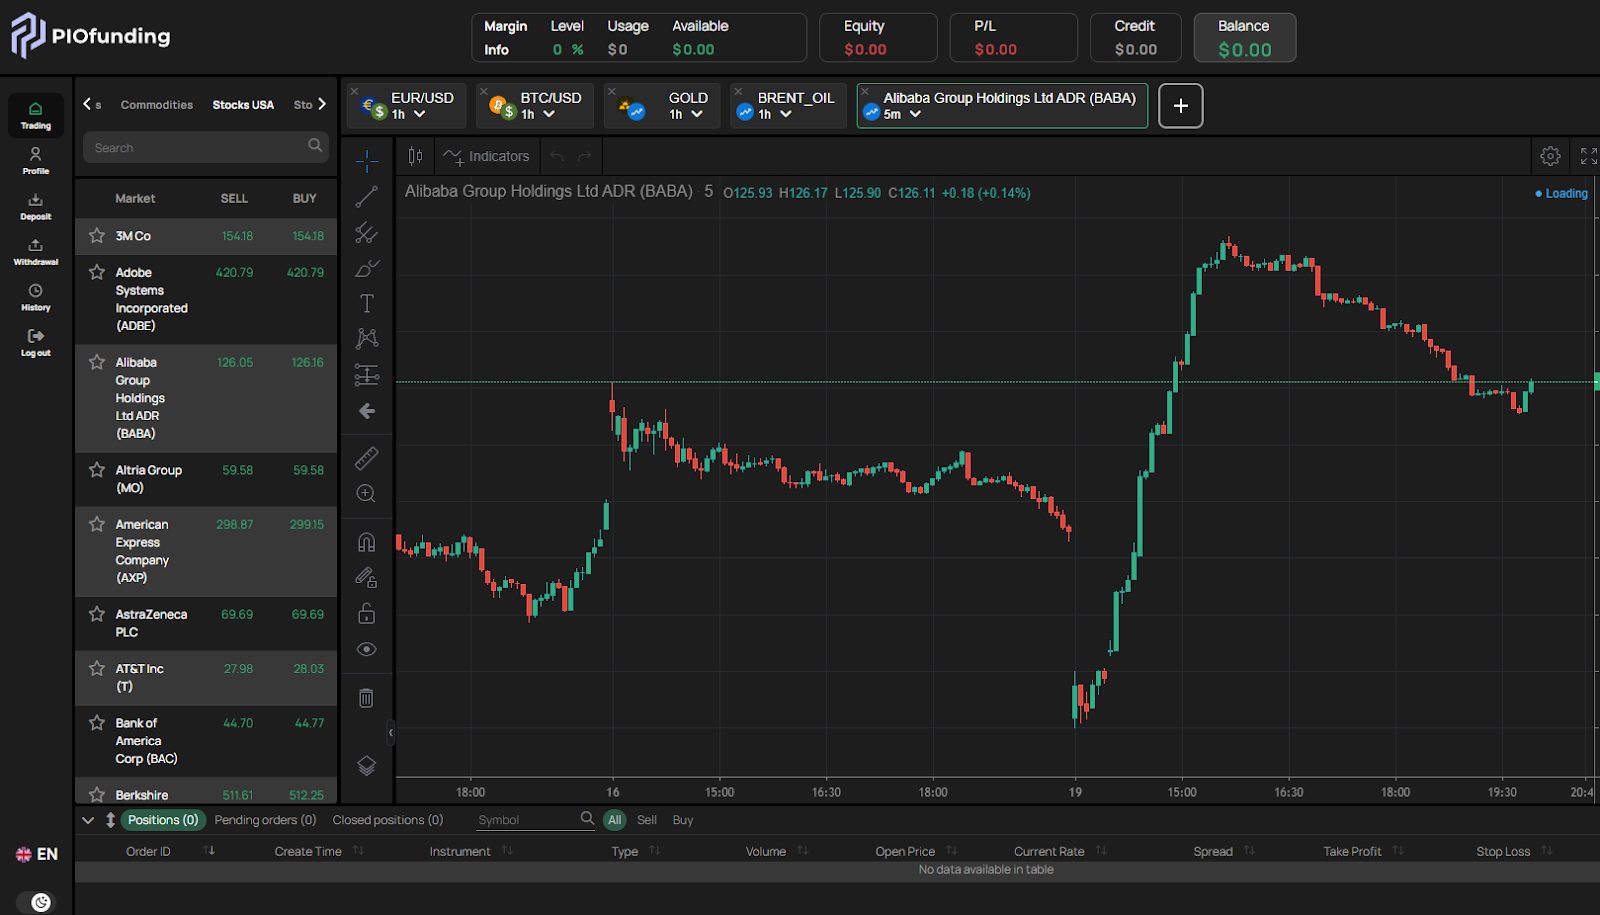The image size is (1600, 915).
Task: Click the market Search field
Action: coord(205,147)
